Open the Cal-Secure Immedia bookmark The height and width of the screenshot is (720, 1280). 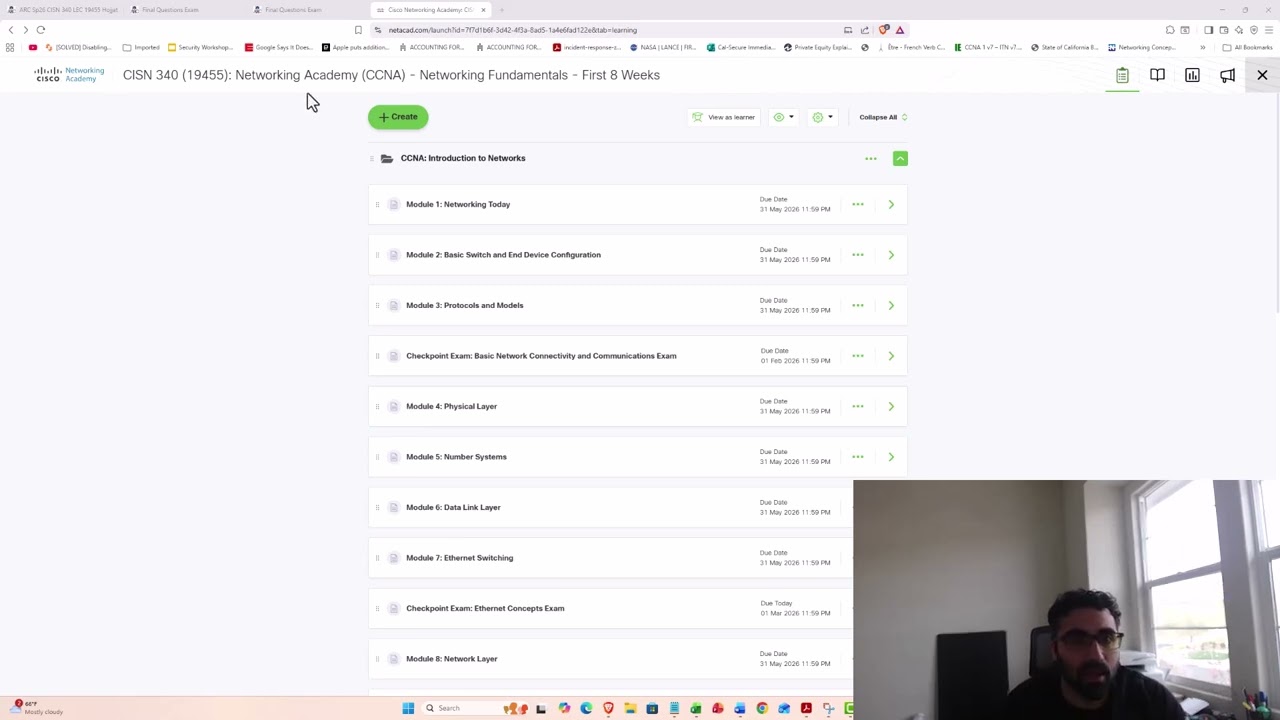point(740,47)
